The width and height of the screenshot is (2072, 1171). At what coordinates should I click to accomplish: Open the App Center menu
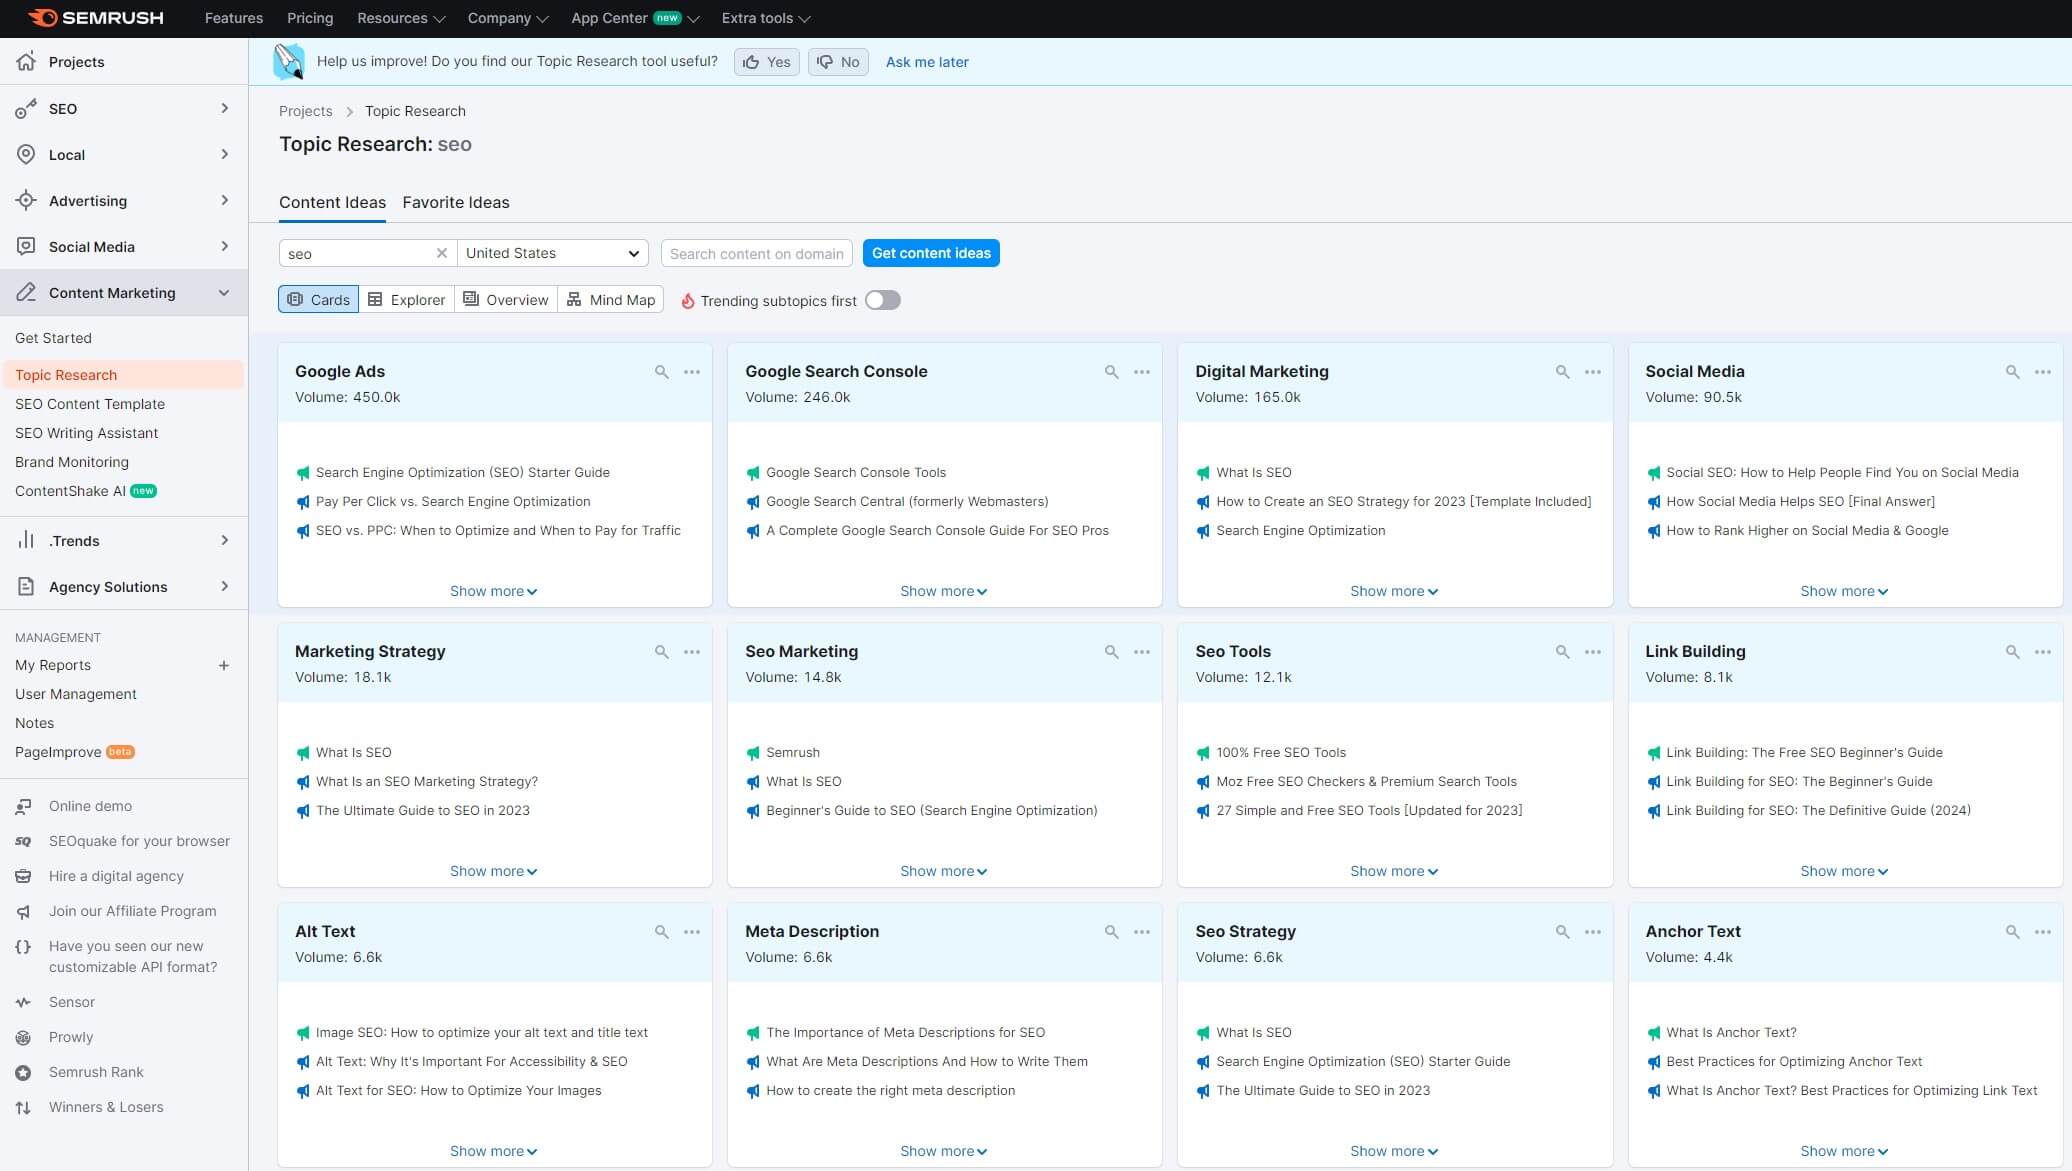(x=635, y=18)
